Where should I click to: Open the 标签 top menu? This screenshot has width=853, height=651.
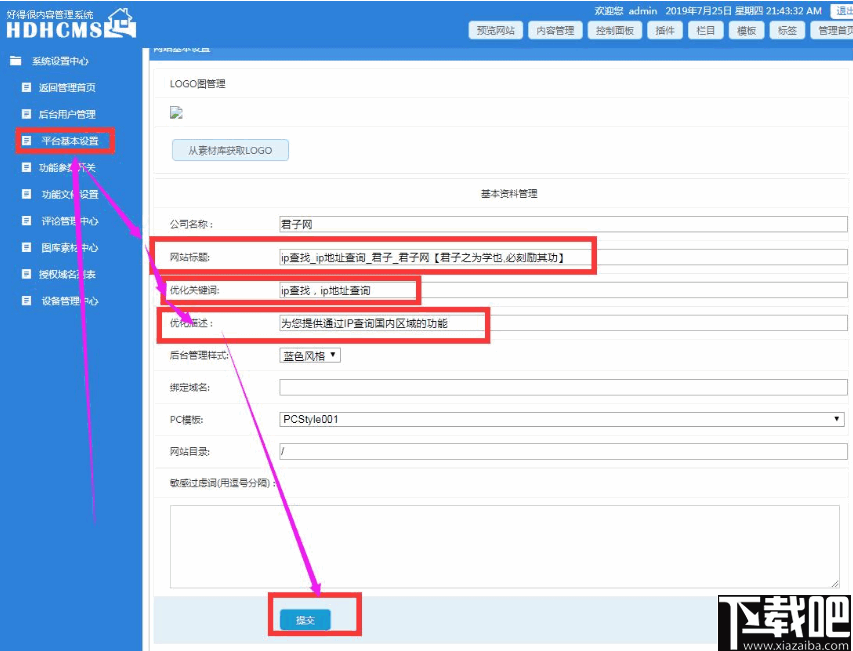point(787,30)
